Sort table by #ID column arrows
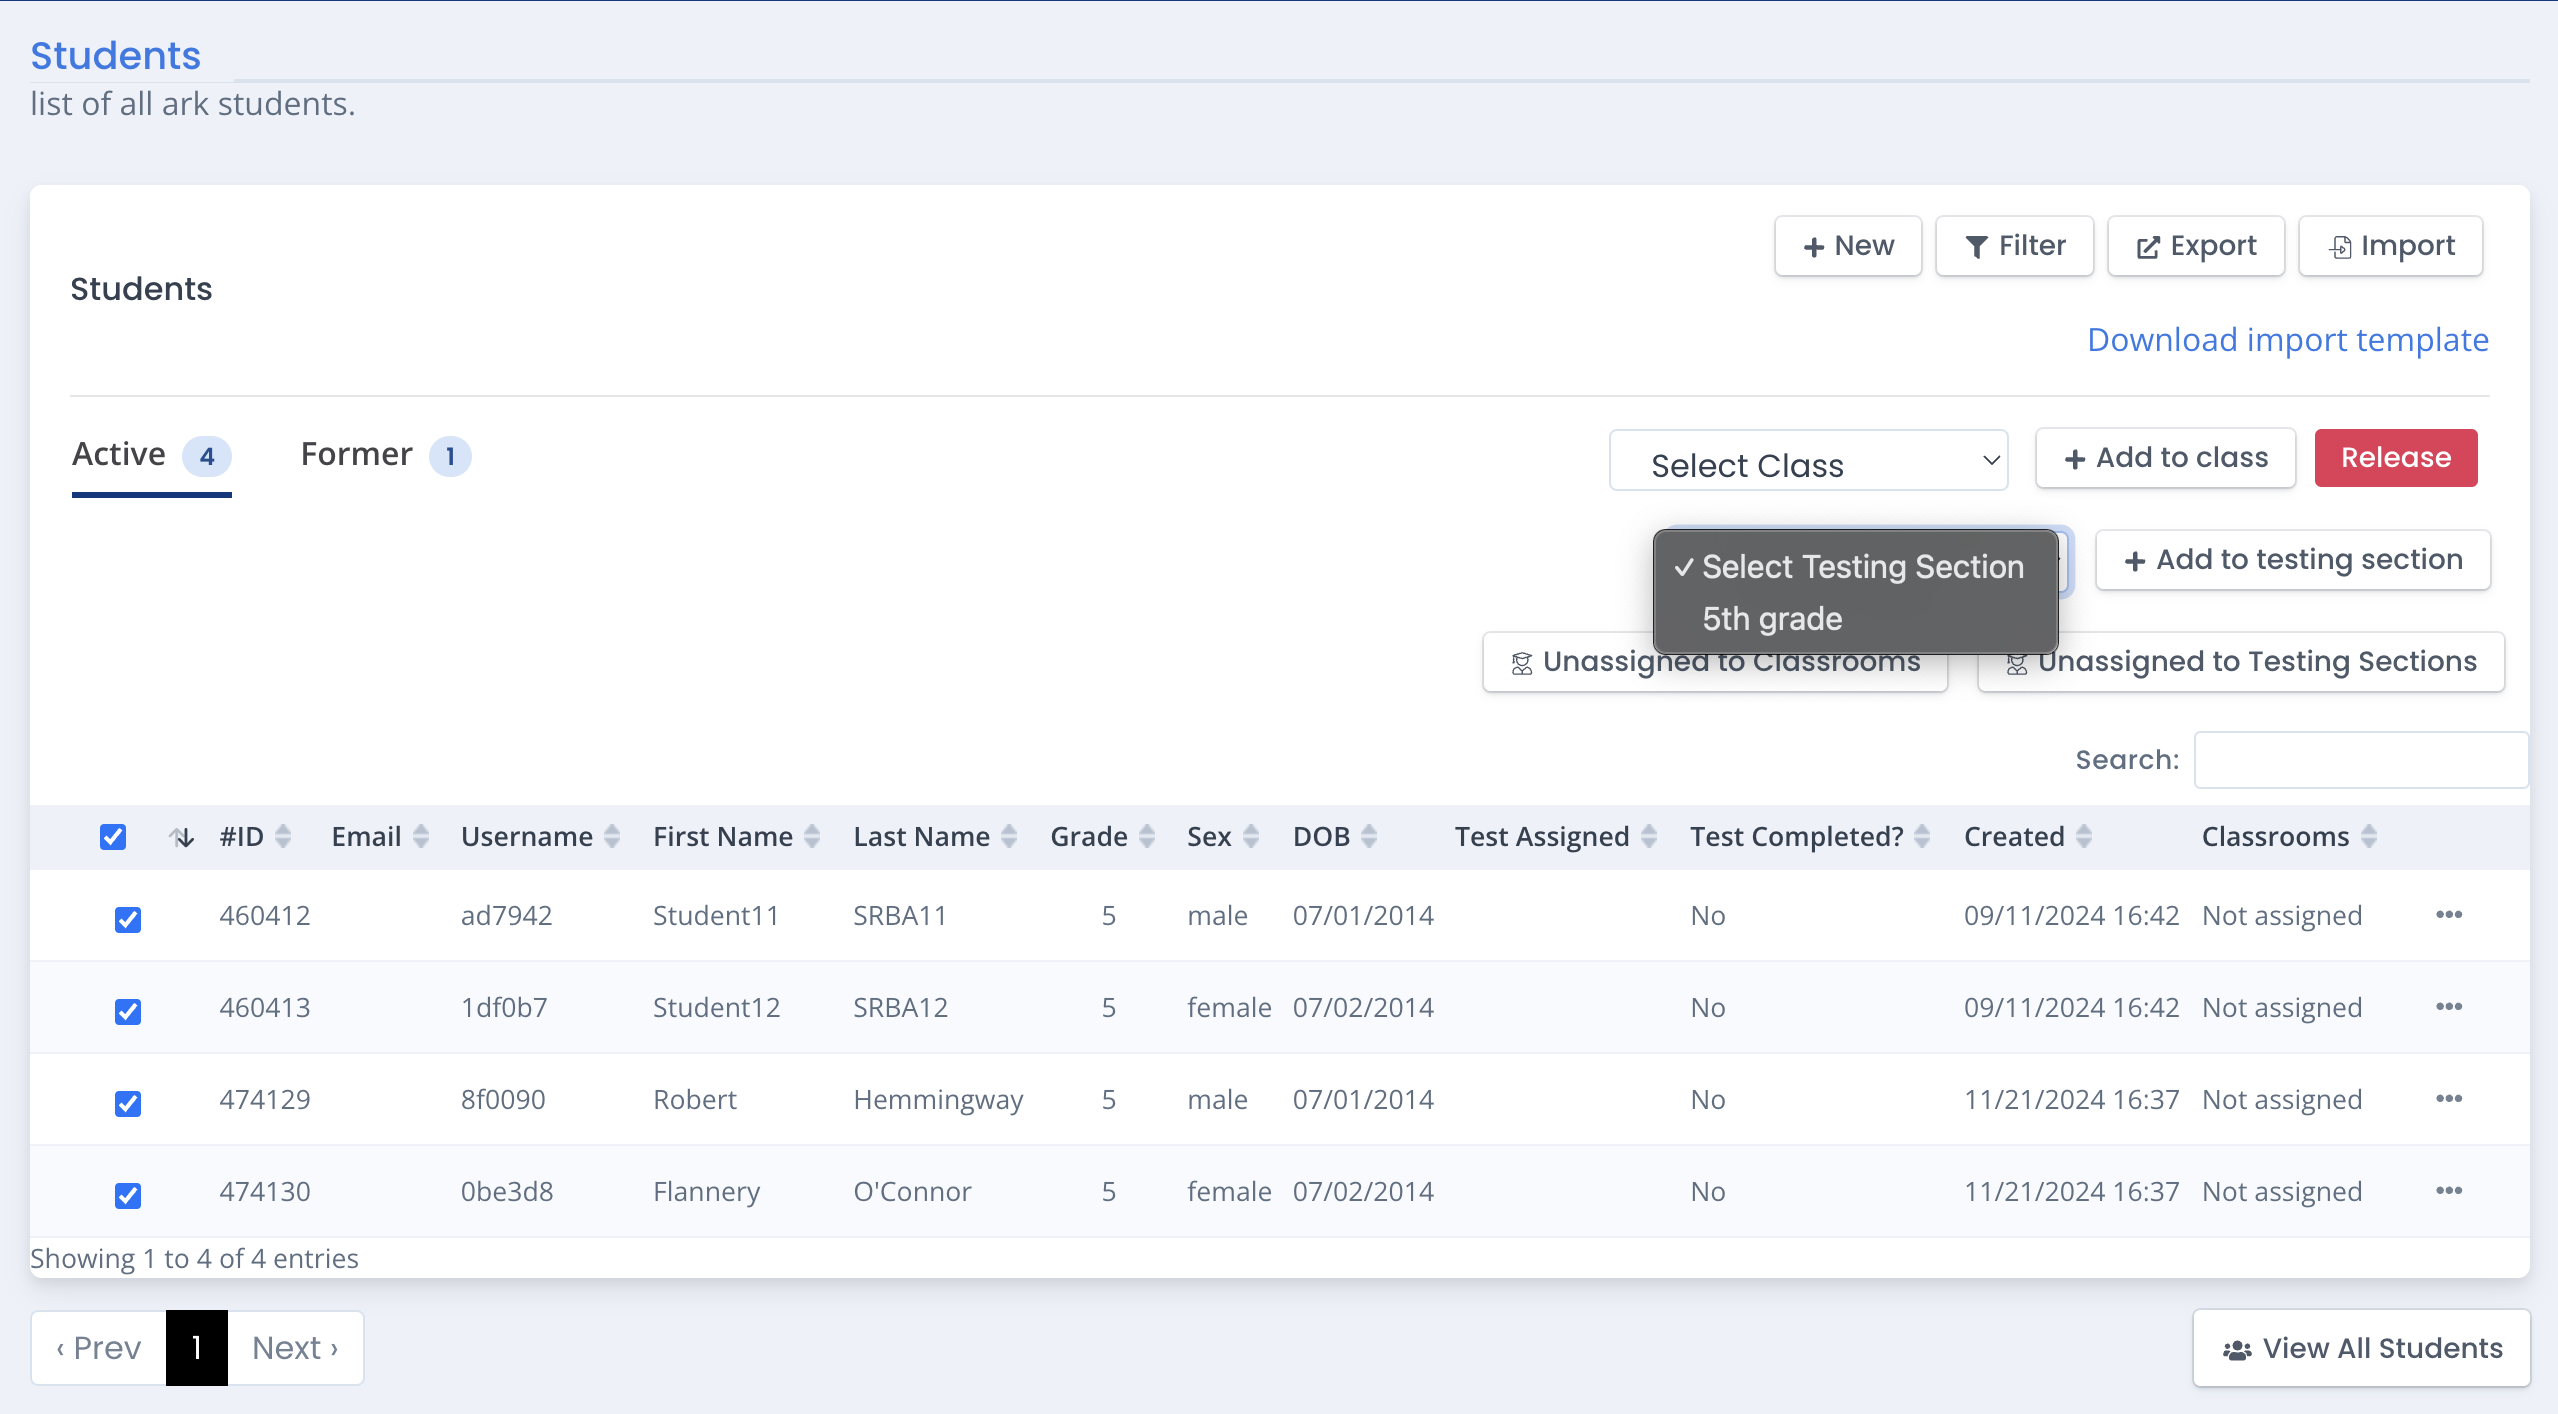Screen dimensions: 2558x1414 [x=283, y=836]
